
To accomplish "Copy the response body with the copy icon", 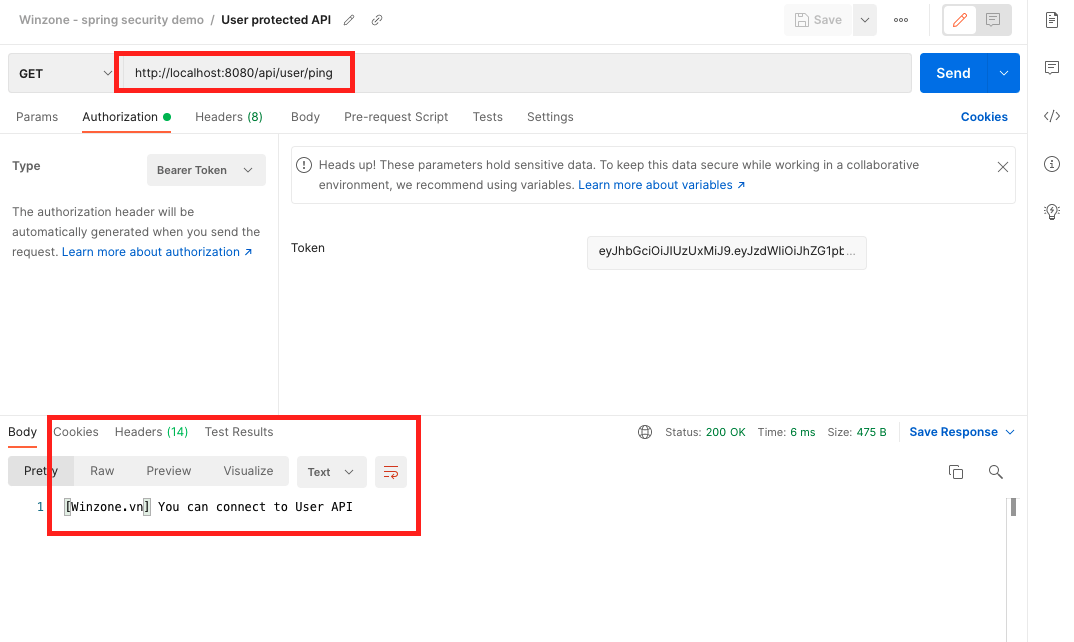I will (956, 472).
